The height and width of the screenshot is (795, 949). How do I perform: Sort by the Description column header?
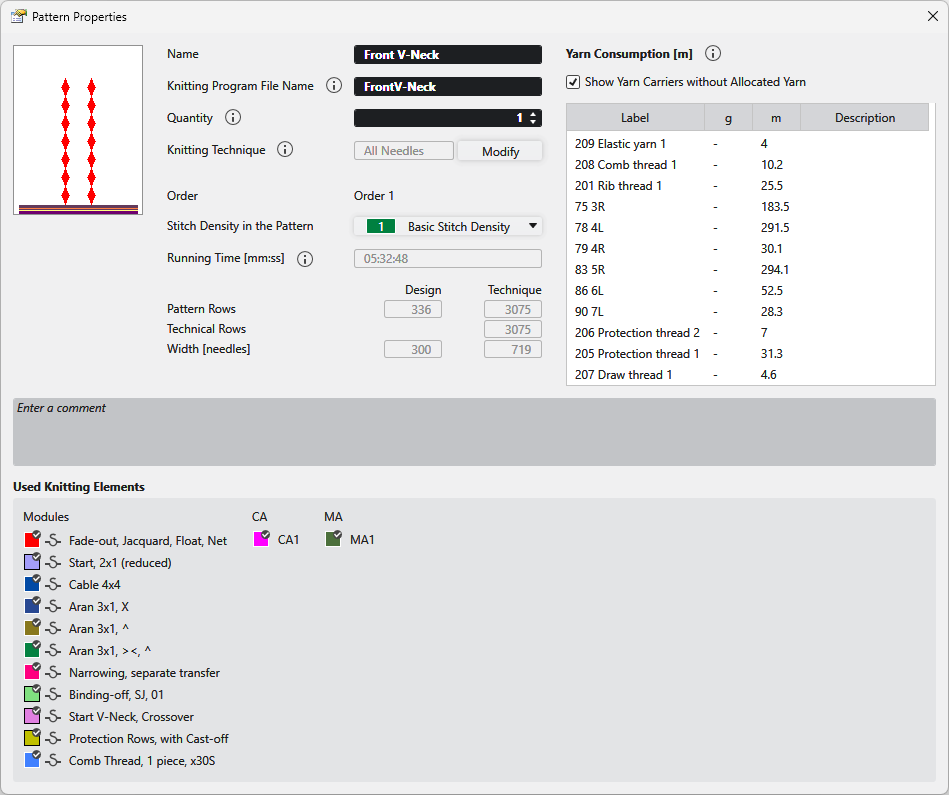(864, 118)
